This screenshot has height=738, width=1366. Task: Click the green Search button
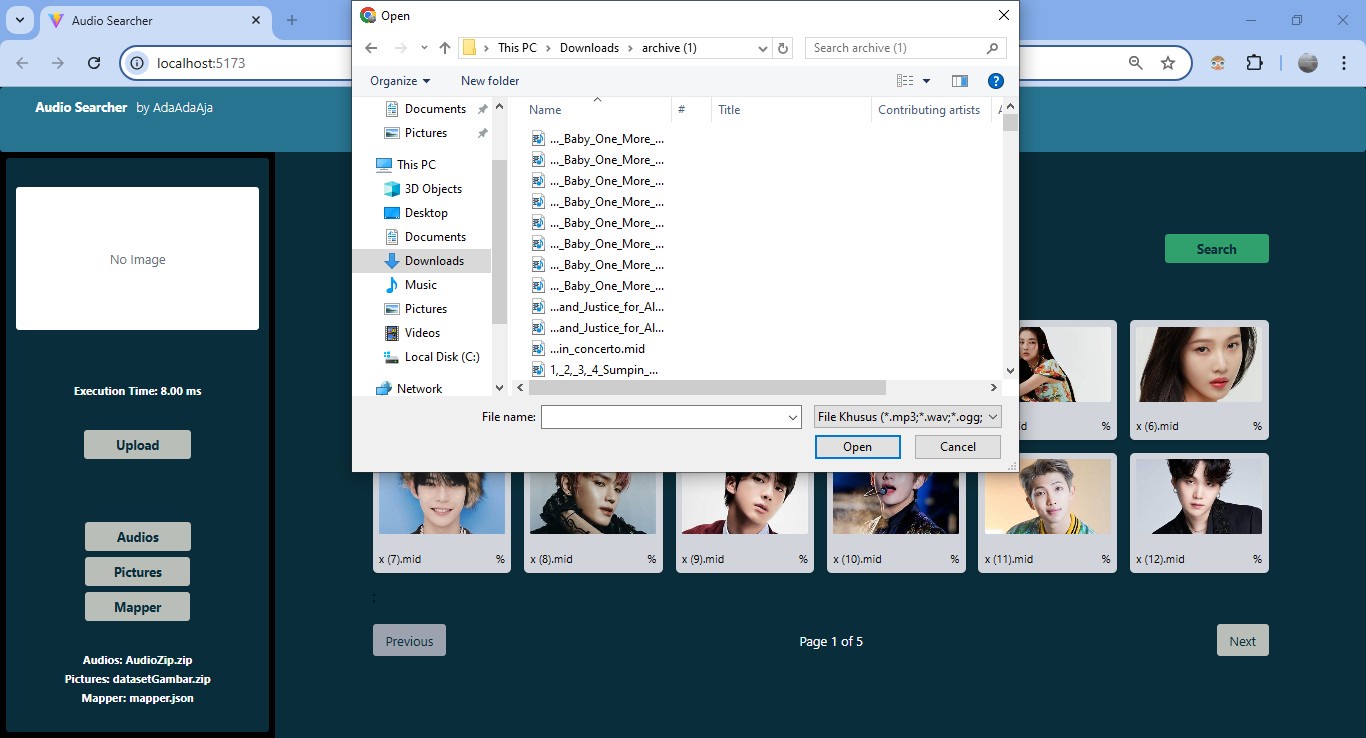[1216, 249]
